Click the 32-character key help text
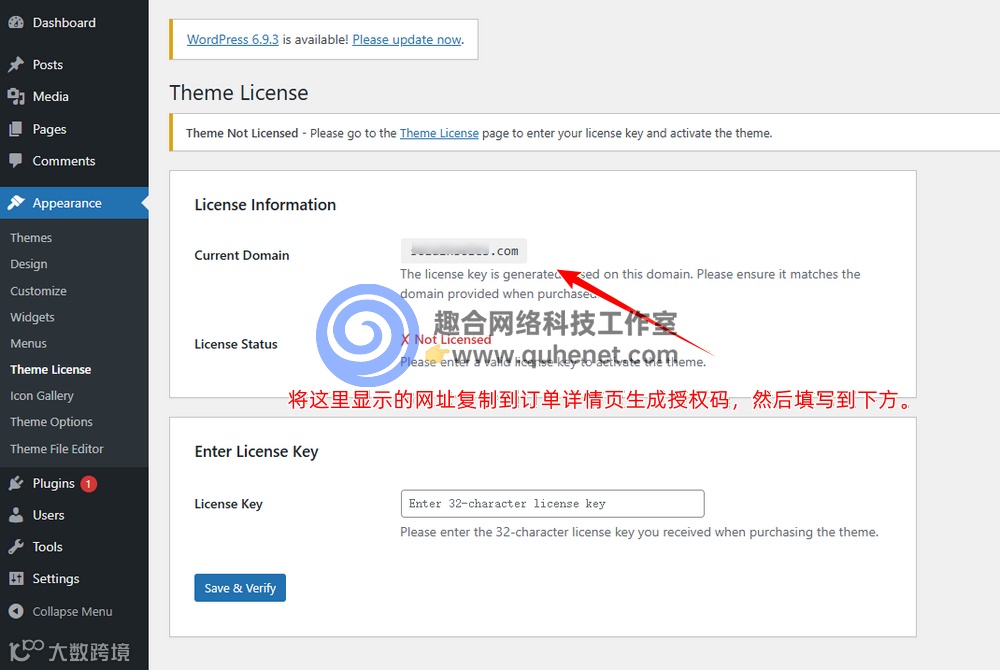This screenshot has height=670, width=1000. (639, 532)
